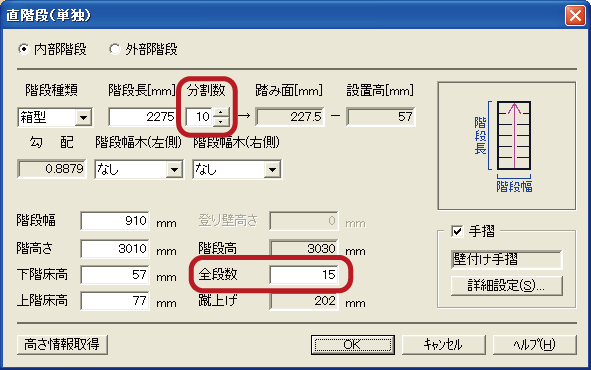Toggle the 手摺 checkbox
The width and height of the screenshot is (591, 370).
point(457,231)
